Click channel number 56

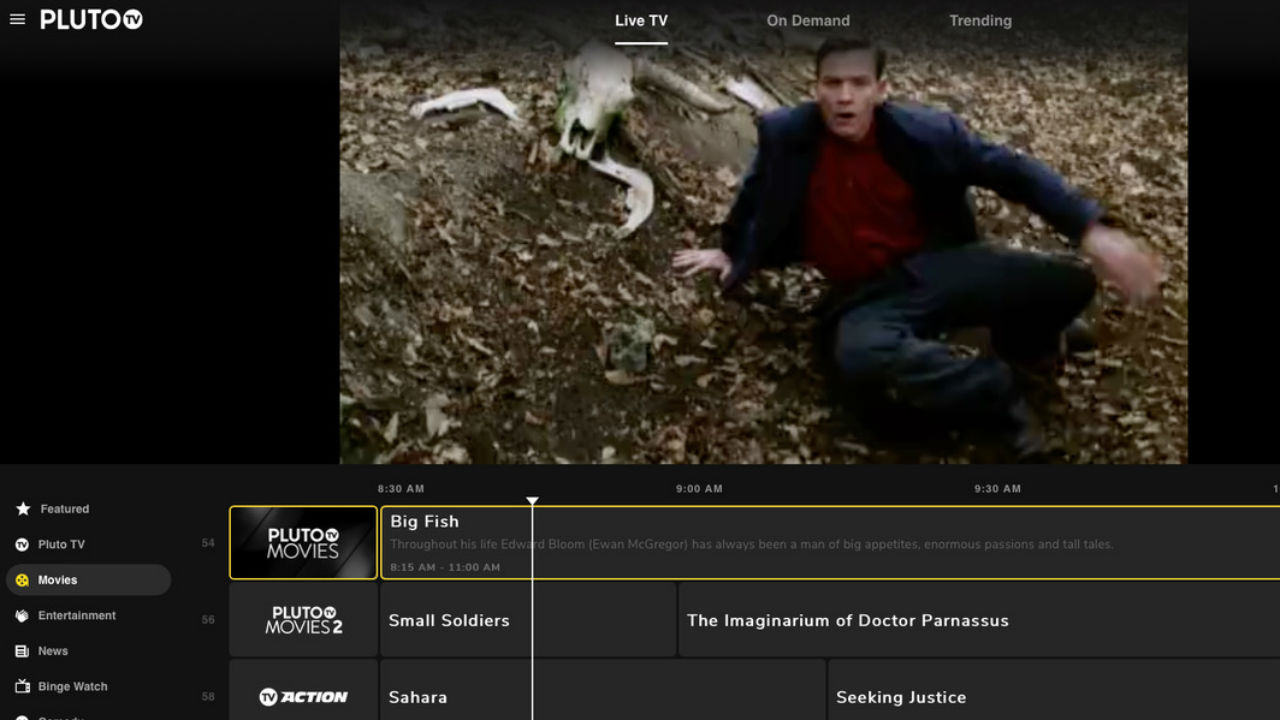[208, 620]
